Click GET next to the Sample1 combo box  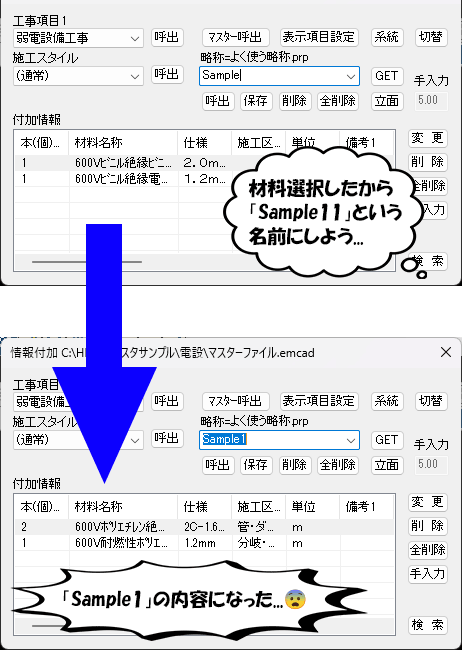[x=387, y=440]
